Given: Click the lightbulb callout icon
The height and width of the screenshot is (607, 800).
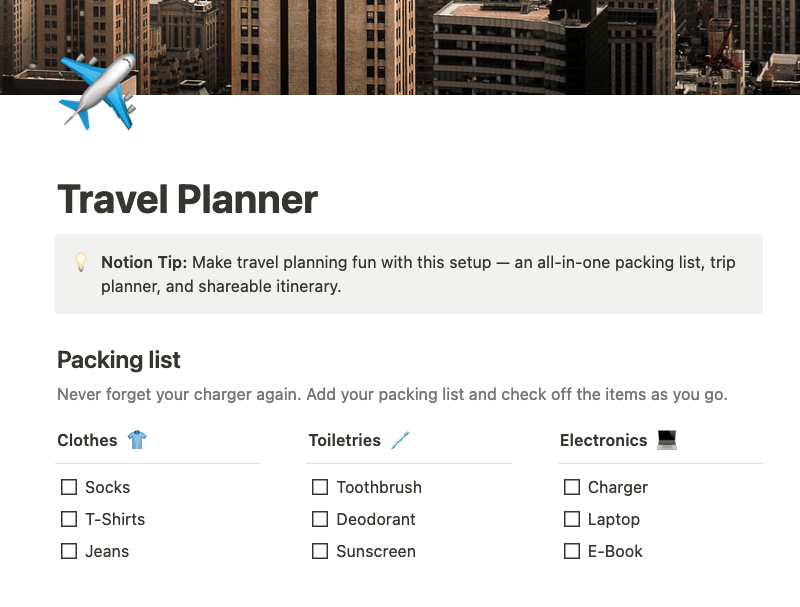Looking at the screenshot, I should [x=81, y=262].
